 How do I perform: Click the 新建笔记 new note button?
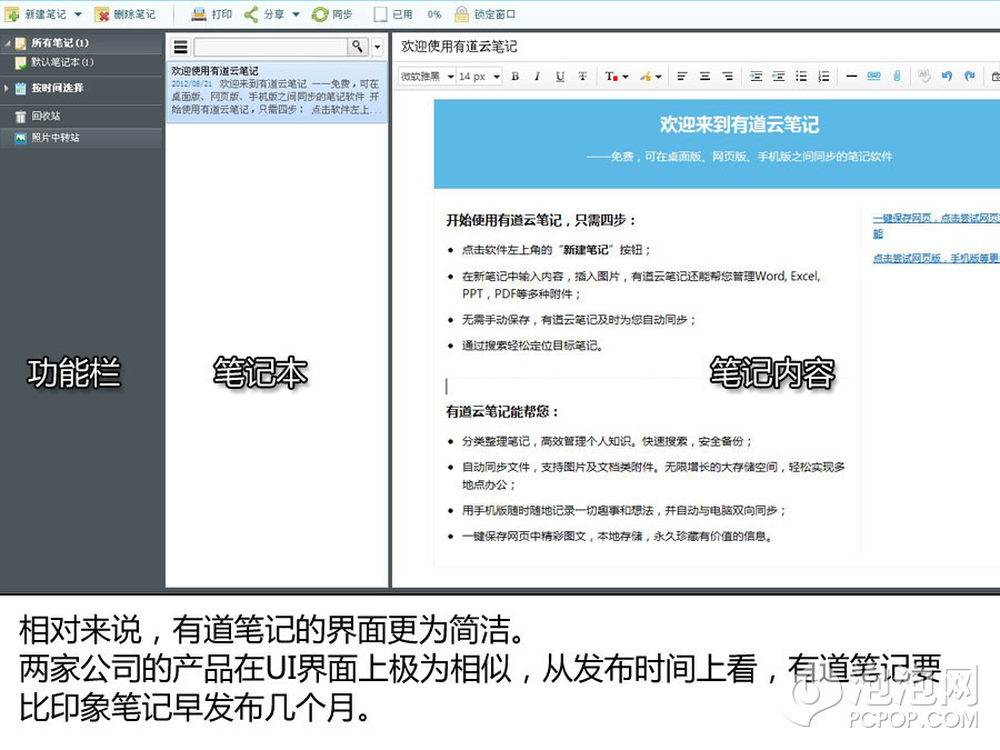pyautogui.click(x=36, y=14)
